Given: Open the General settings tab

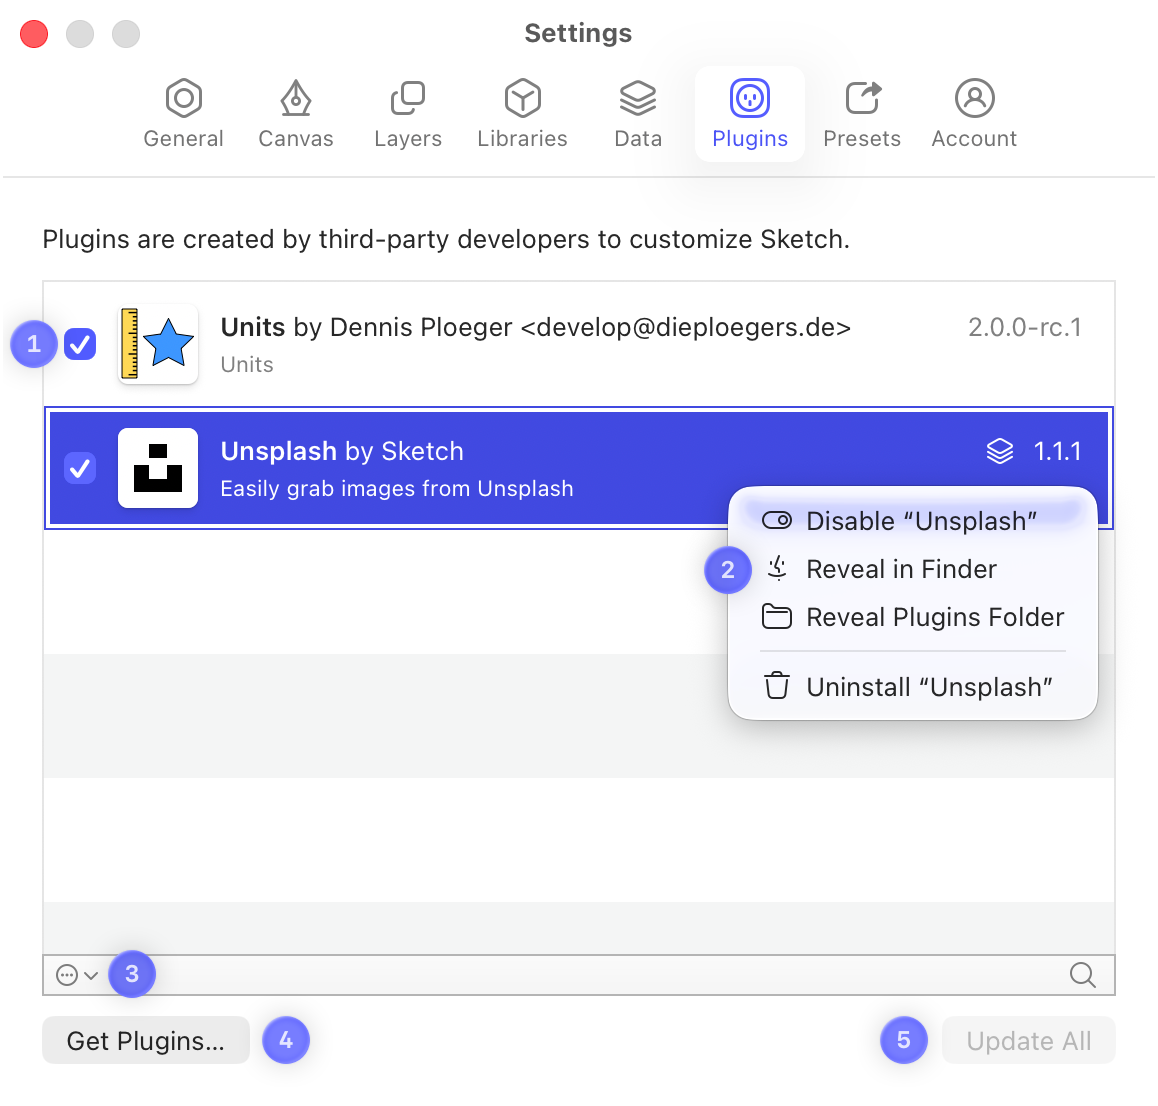Looking at the screenshot, I should coord(183,114).
